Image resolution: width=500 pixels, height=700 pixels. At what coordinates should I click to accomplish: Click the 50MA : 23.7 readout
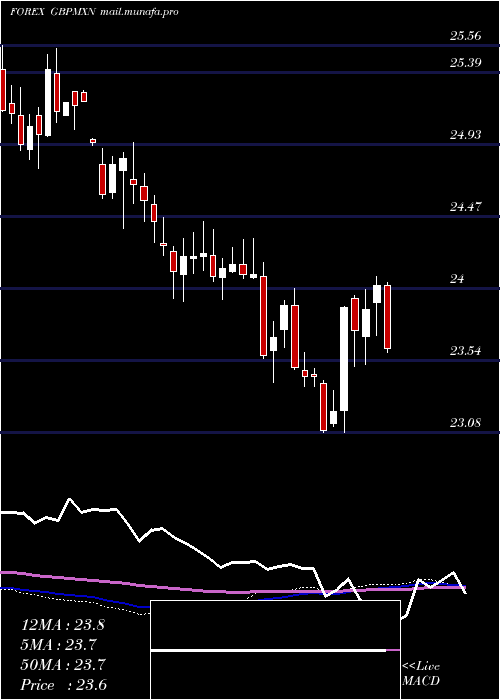(63, 665)
